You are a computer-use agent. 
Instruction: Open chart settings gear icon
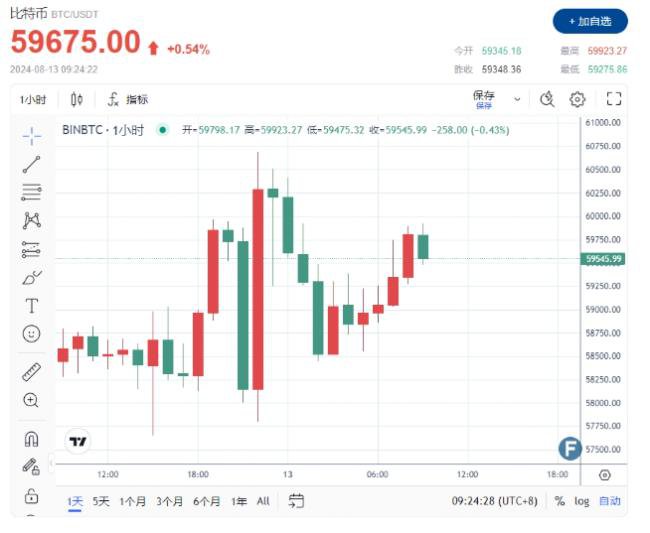[577, 99]
